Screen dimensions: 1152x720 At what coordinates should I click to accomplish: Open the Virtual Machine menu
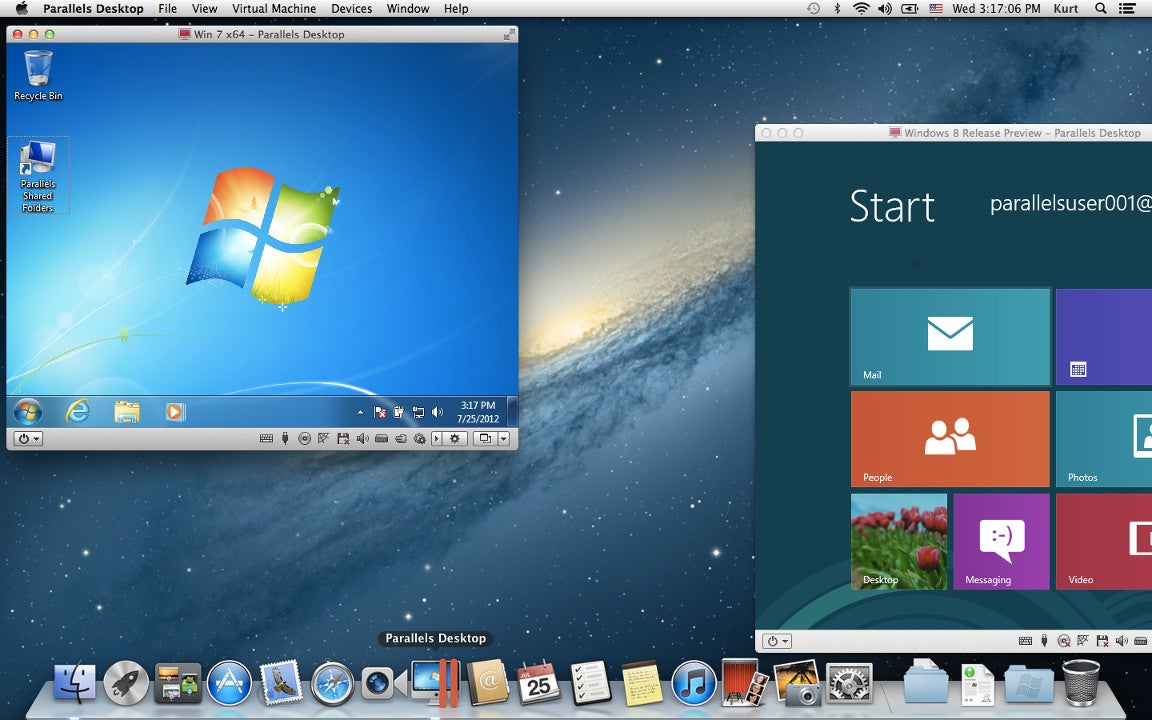click(x=274, y=9)
